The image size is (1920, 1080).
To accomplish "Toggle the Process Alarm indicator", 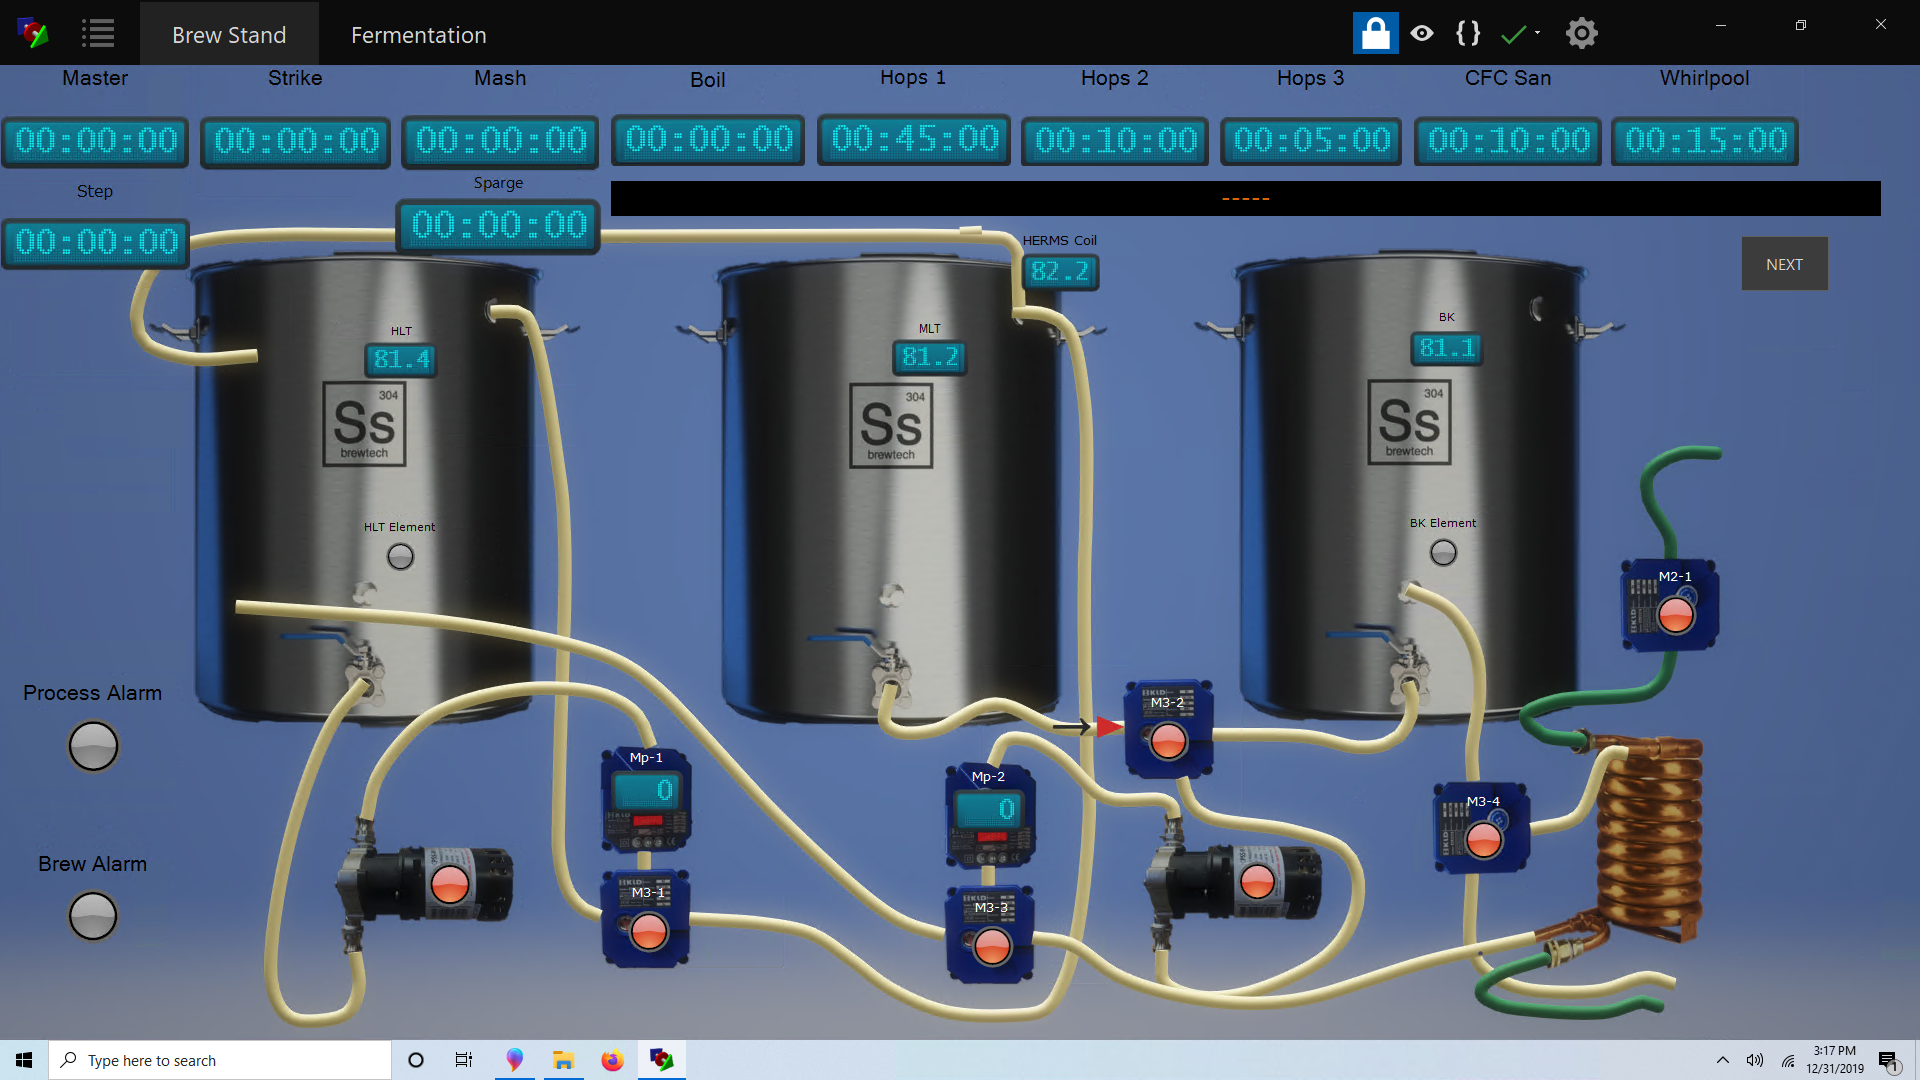I will pyautogui.click(x=93, y=746).
